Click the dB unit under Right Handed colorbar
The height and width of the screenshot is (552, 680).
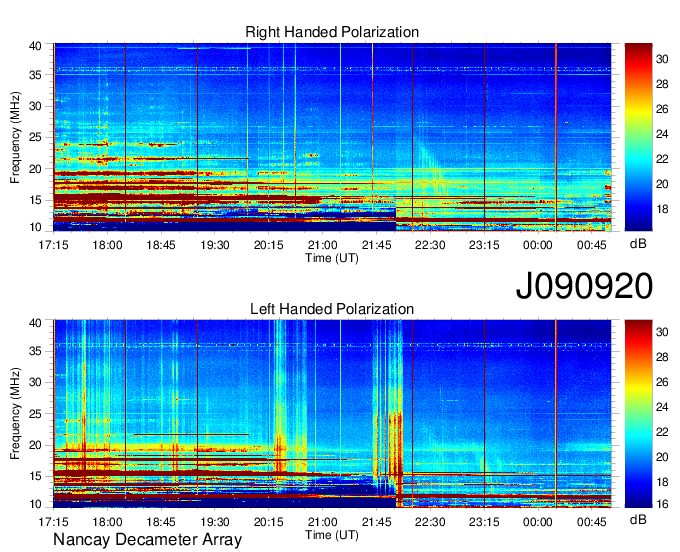(x=638, y=244)
